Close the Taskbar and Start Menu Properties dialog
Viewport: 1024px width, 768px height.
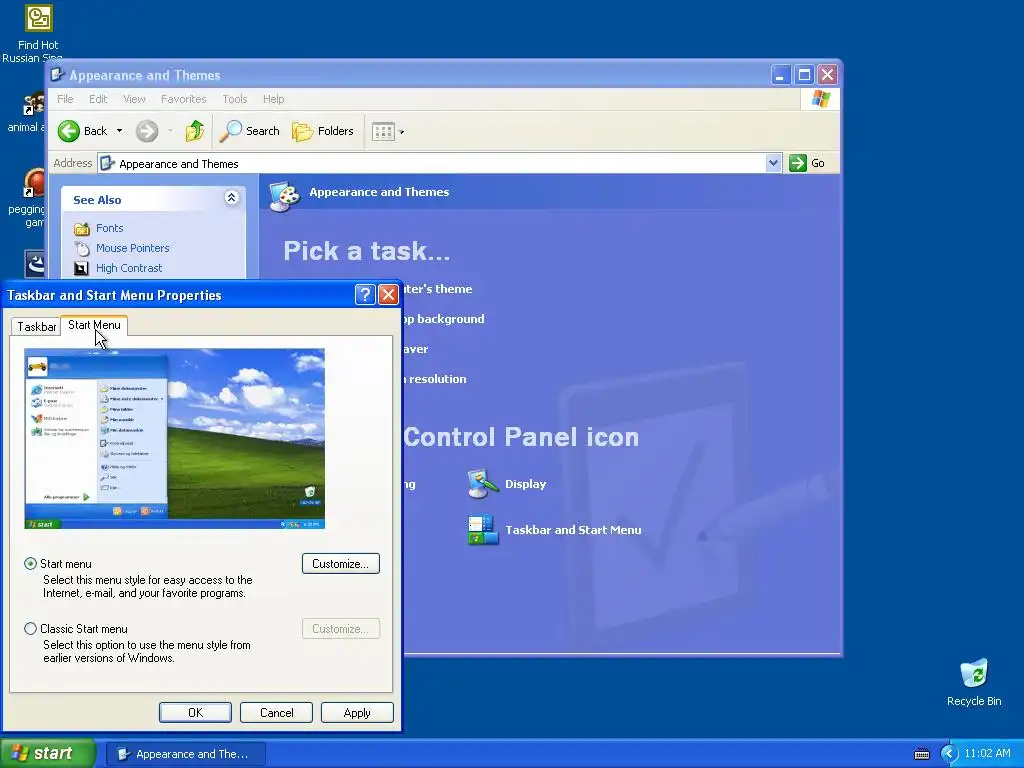[389, 295]
